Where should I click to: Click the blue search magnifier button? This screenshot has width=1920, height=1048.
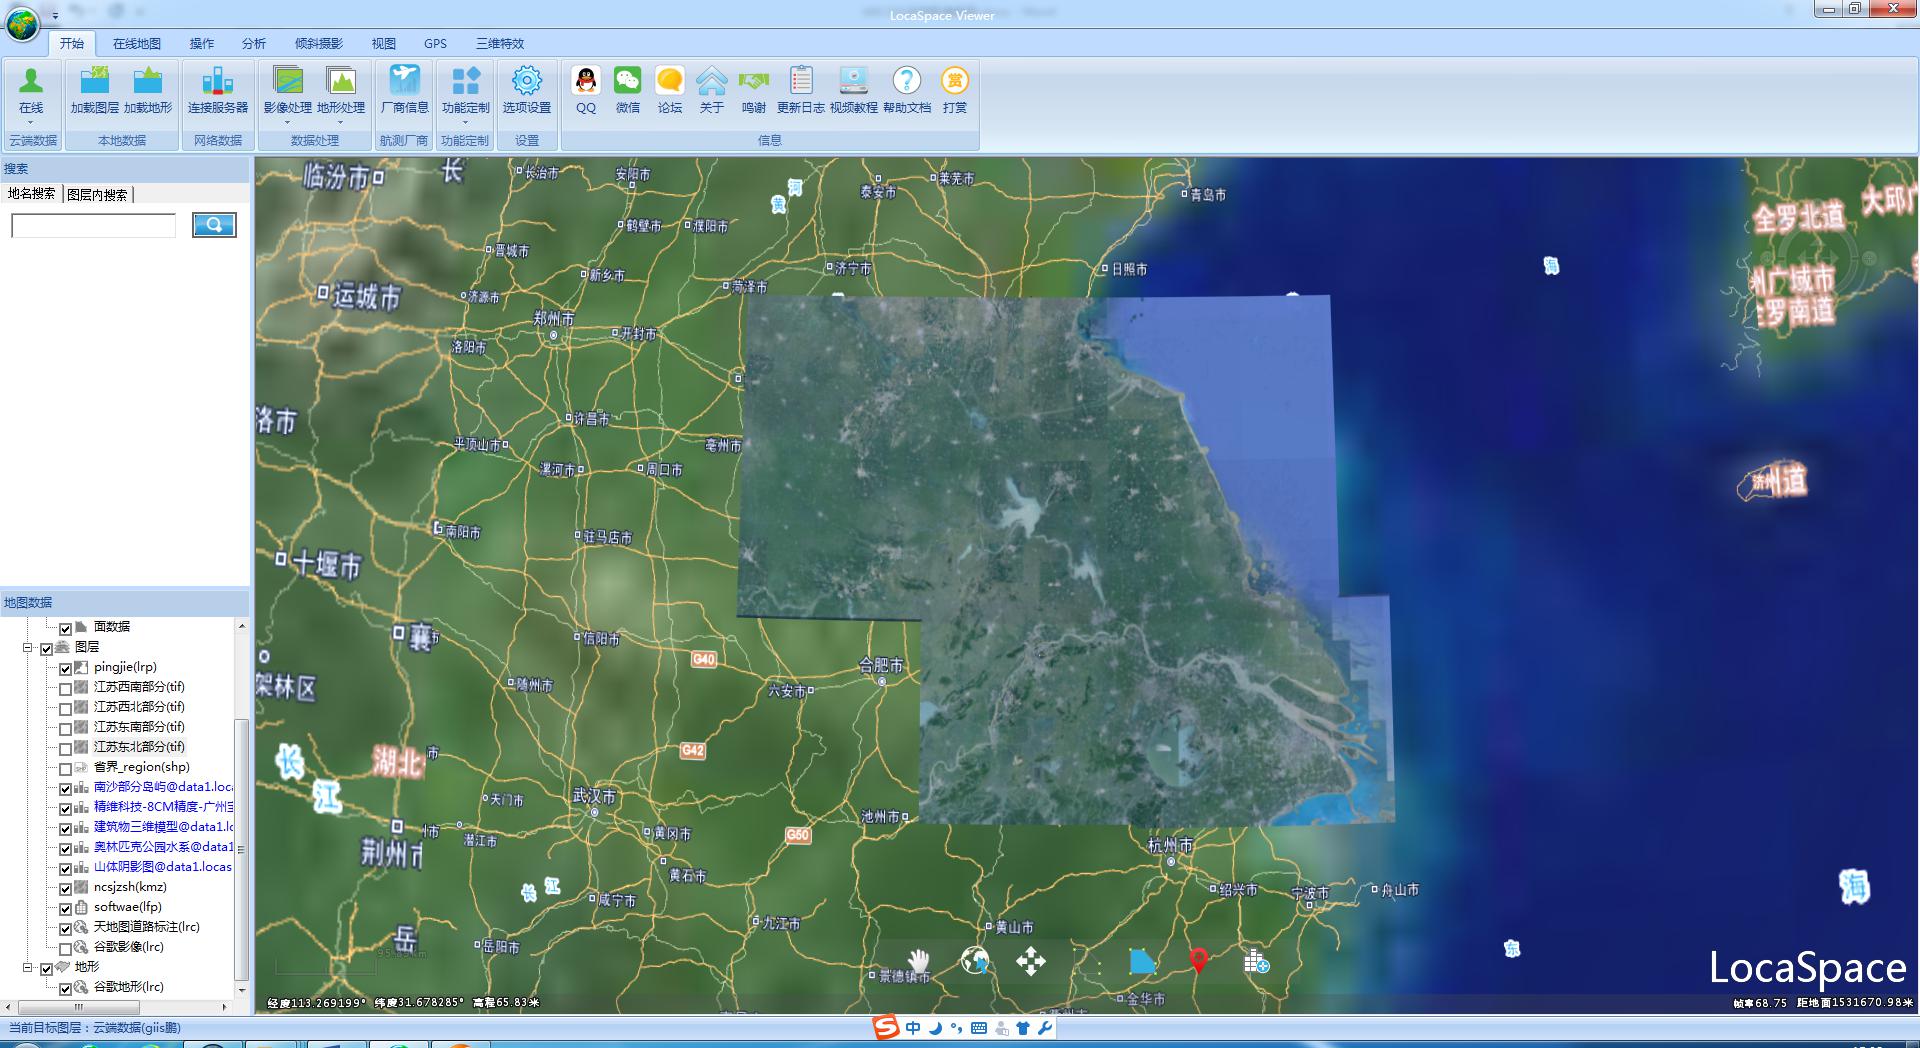coord(214,224)
